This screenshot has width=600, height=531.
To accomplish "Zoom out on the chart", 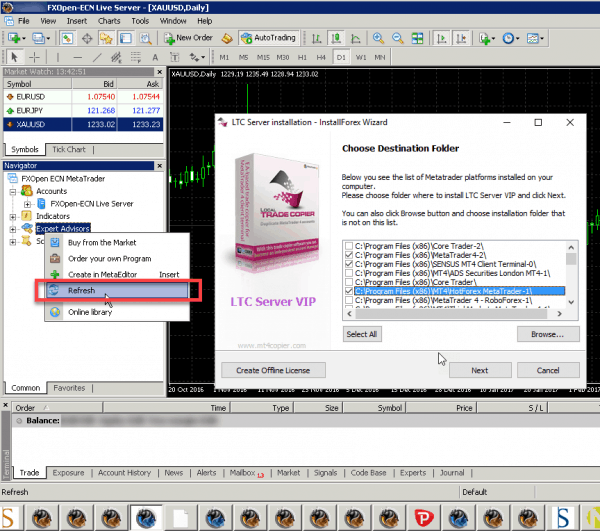I will 398,38.
